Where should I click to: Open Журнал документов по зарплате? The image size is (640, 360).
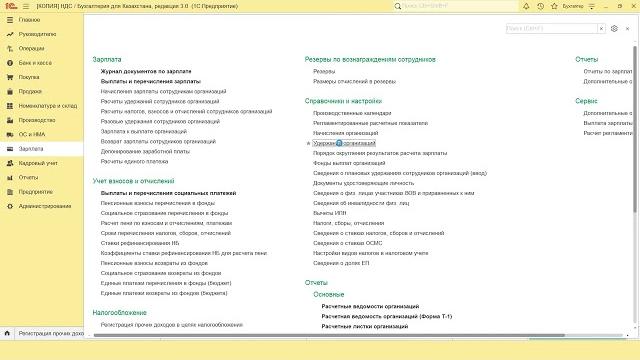pyautogui.click(x=146, y=71)
